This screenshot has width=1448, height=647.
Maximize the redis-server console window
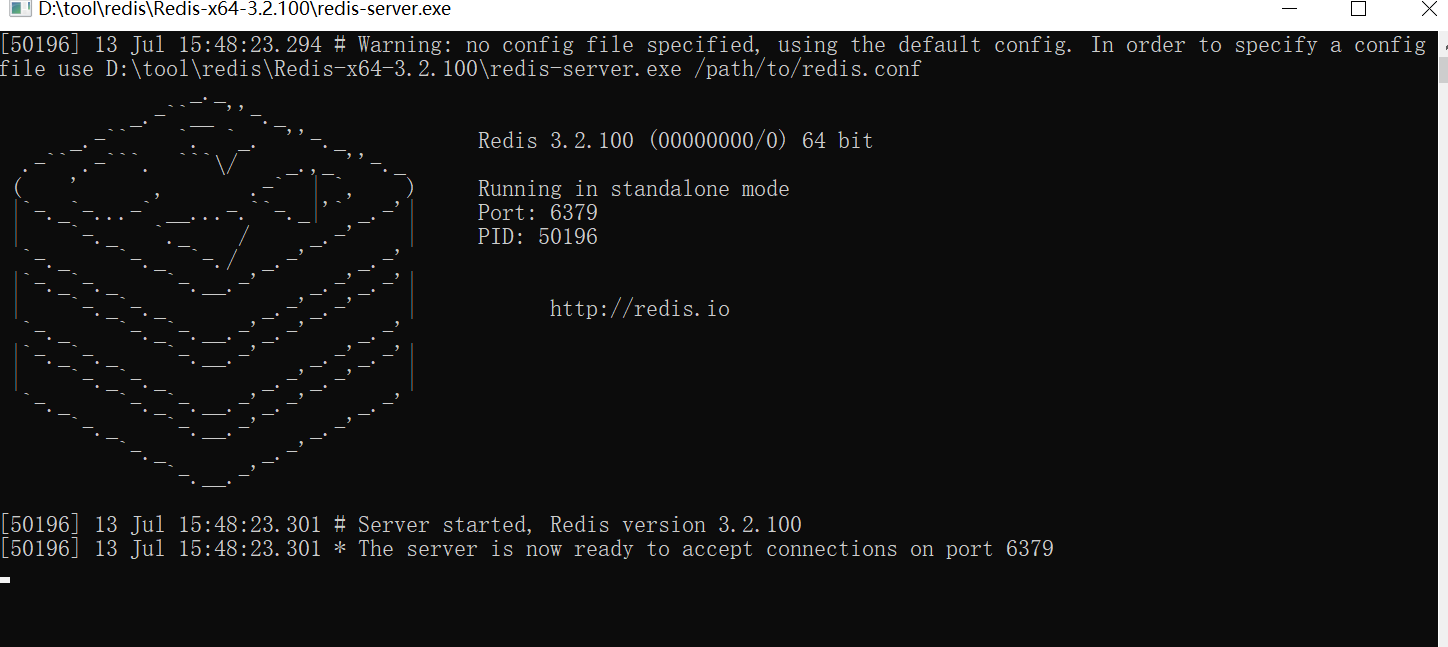1358,9
